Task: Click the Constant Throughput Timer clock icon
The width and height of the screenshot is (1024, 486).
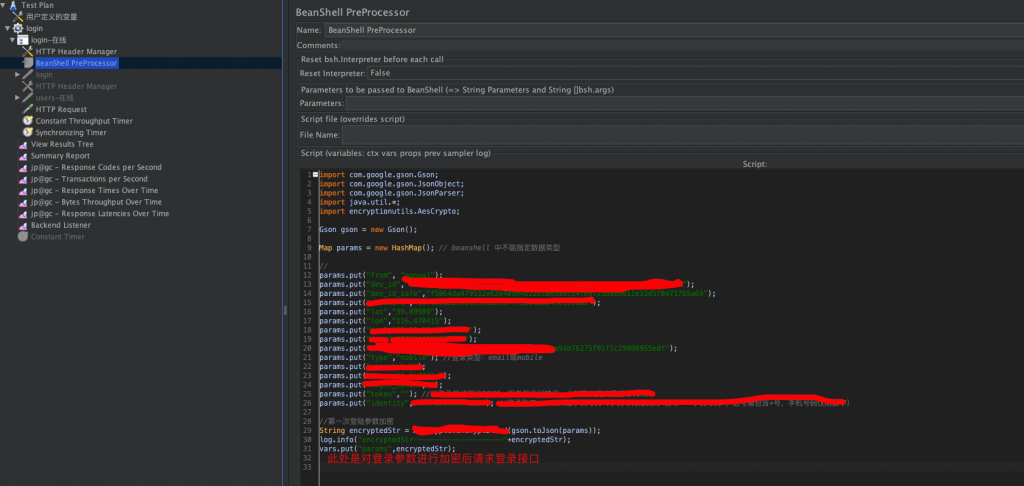Action: tap(28, 121)
